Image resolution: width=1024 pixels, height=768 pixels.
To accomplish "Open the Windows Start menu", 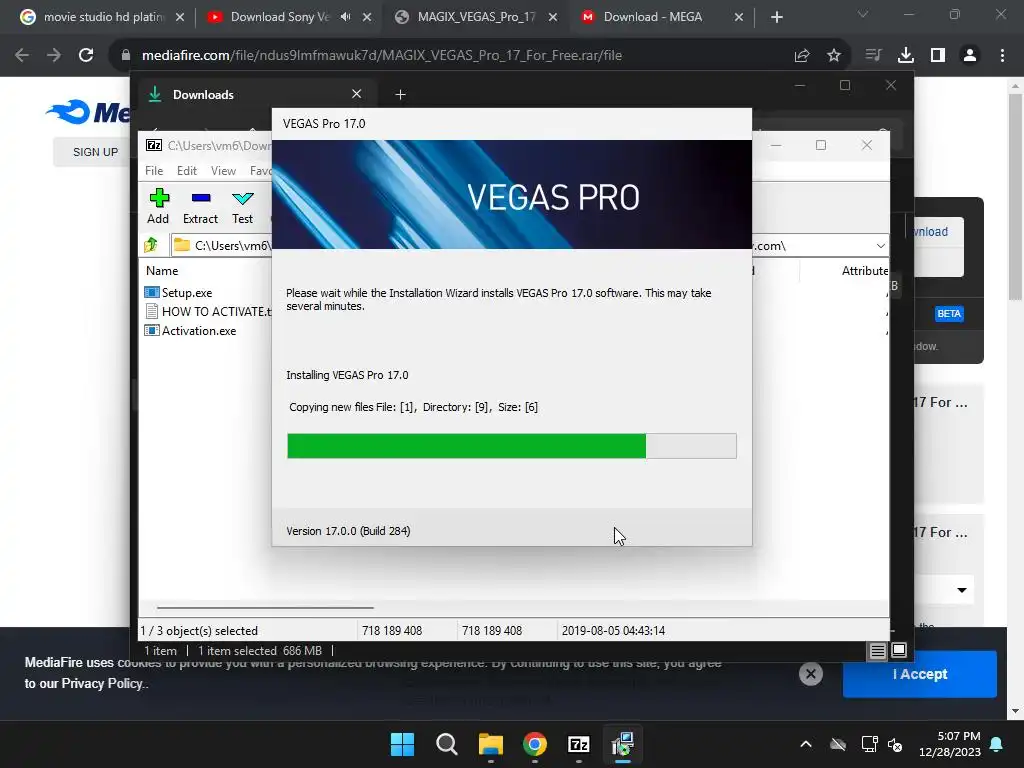I will coord(402,744).
